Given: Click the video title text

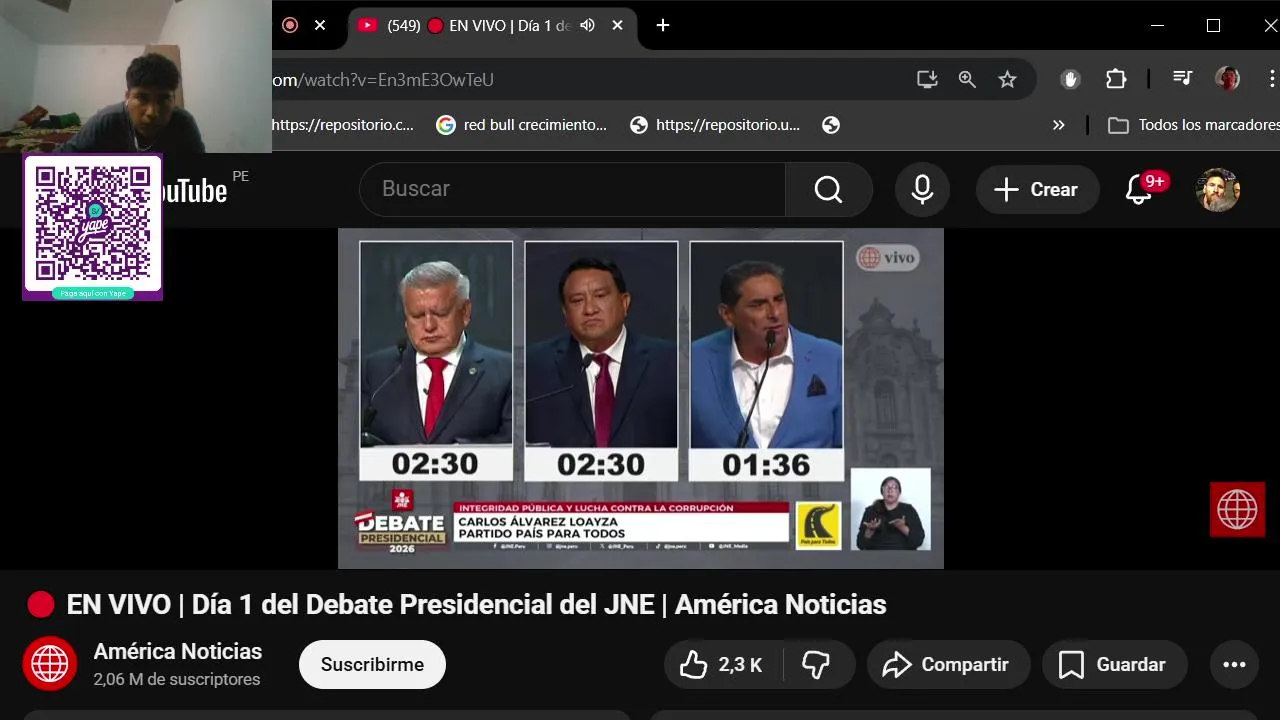Looking at the screenshot, I should 476,605.
